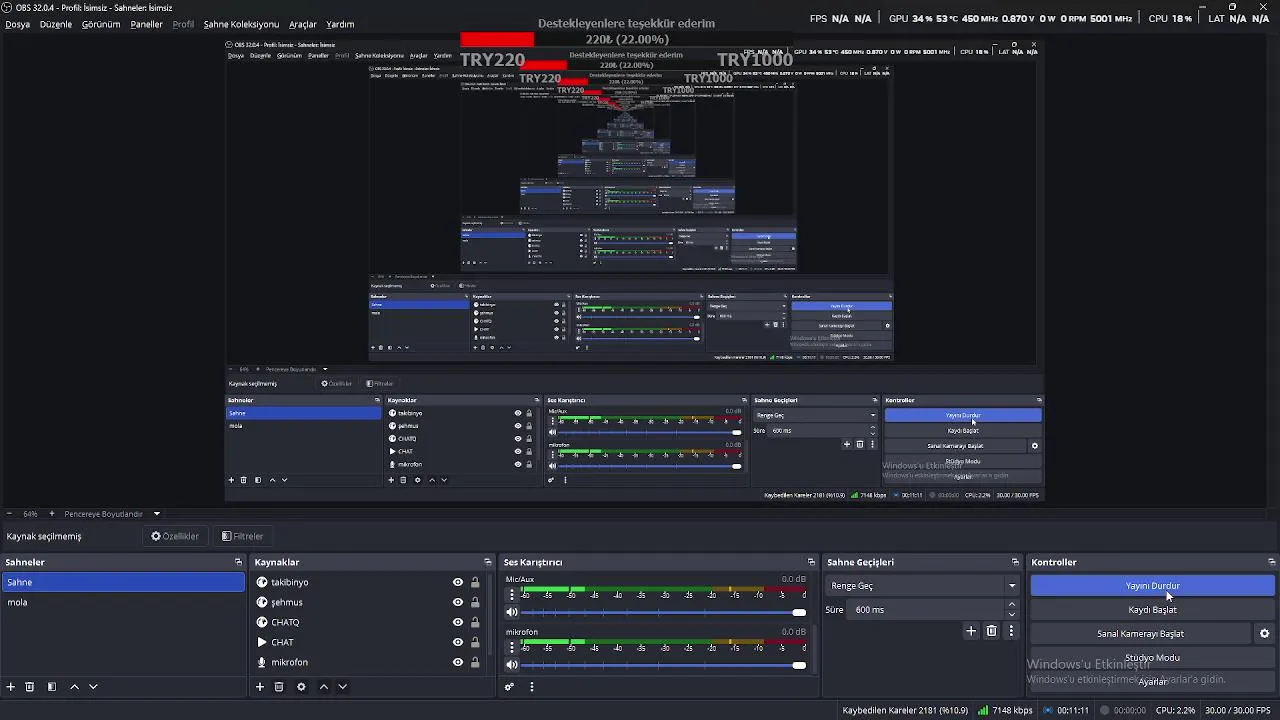Open the Sahne Koleksiyonu menu

pos(241,24)
